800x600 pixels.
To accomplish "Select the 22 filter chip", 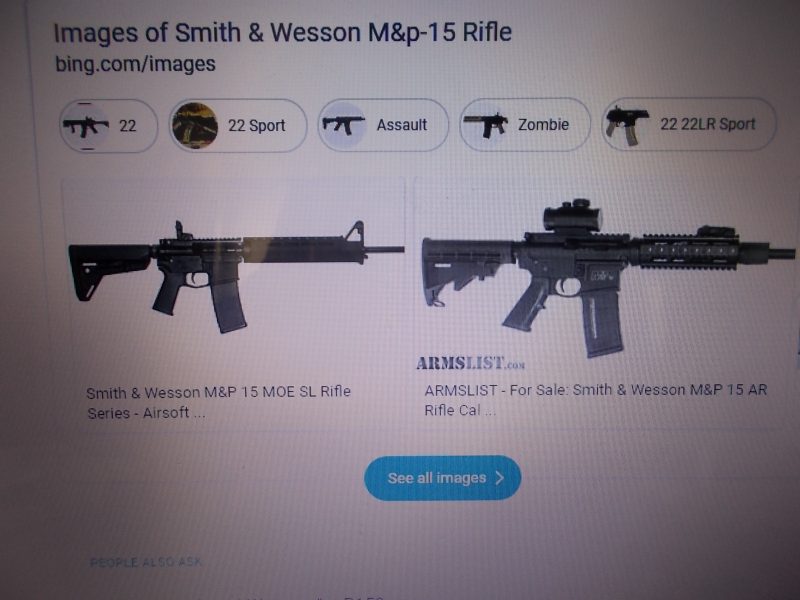I will [108, 126].
